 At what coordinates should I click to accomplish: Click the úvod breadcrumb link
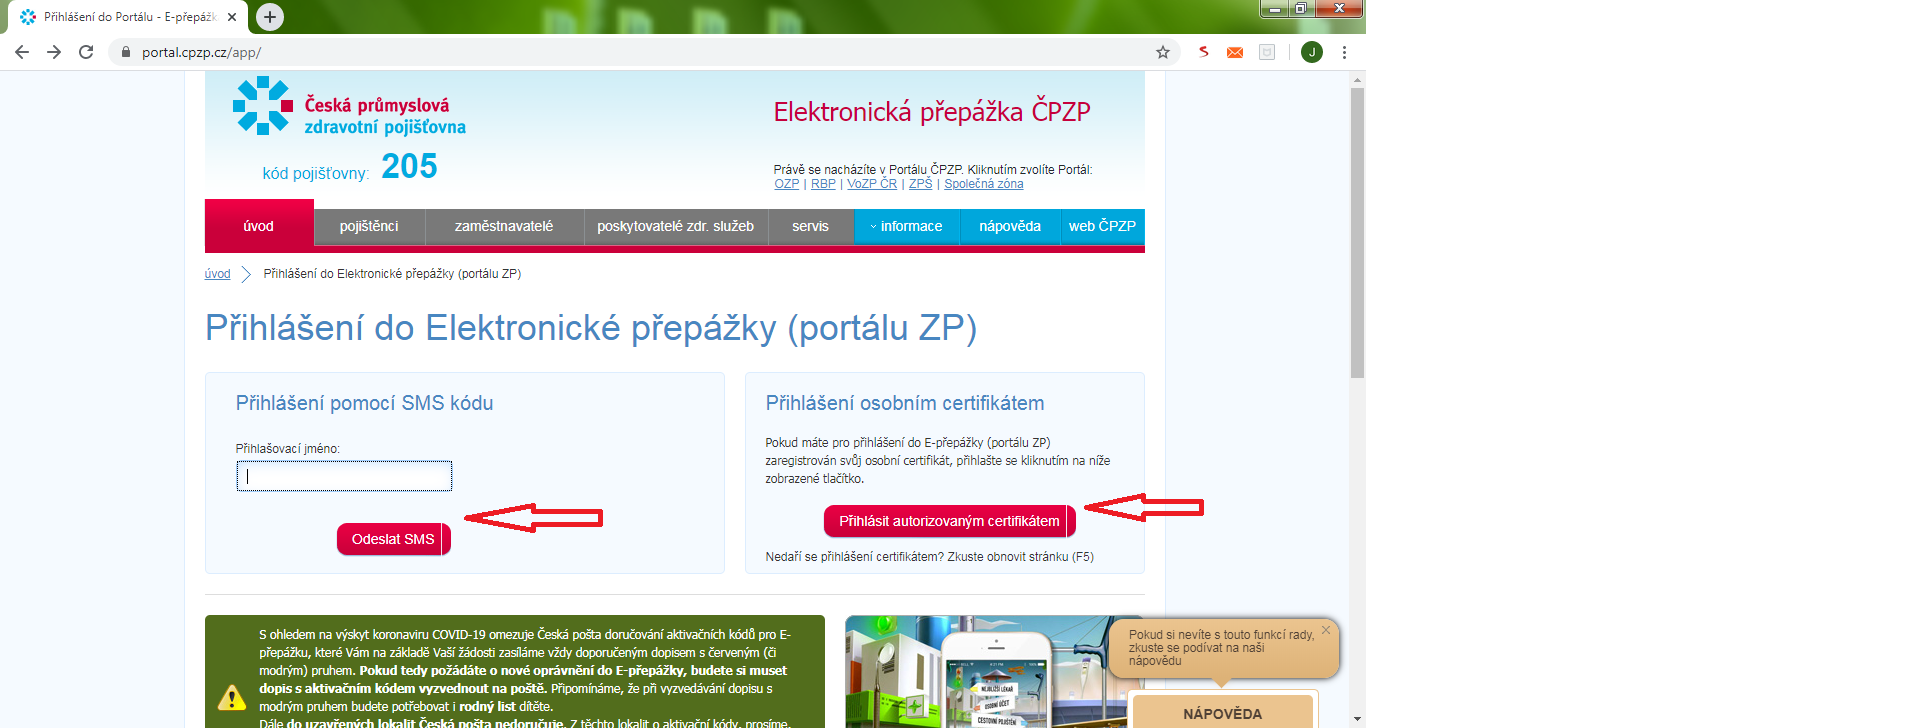point(217,274)
